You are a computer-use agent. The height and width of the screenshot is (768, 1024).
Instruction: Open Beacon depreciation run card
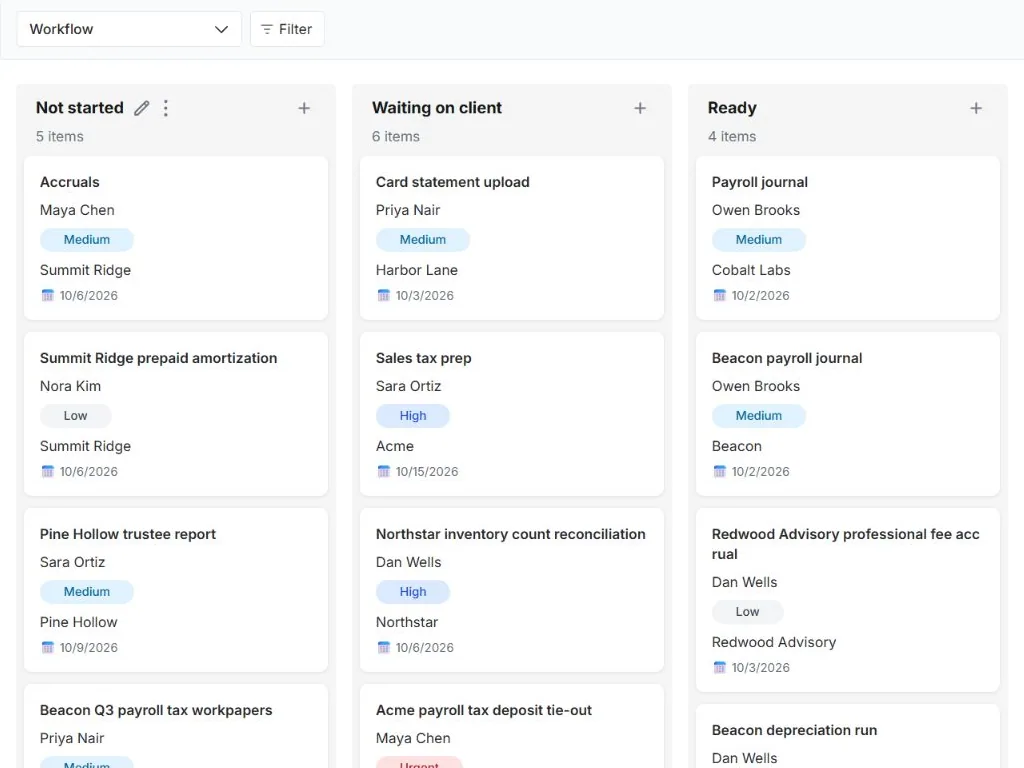pos(794,730)
